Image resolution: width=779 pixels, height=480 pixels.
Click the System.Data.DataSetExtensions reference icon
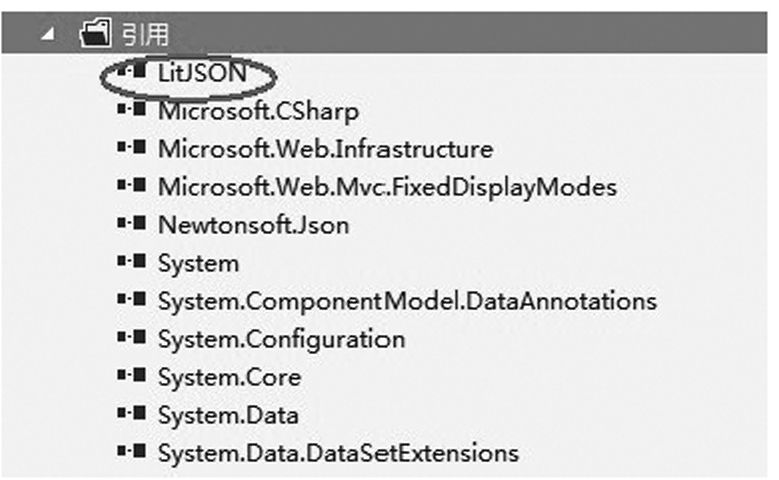pos(132,451)
